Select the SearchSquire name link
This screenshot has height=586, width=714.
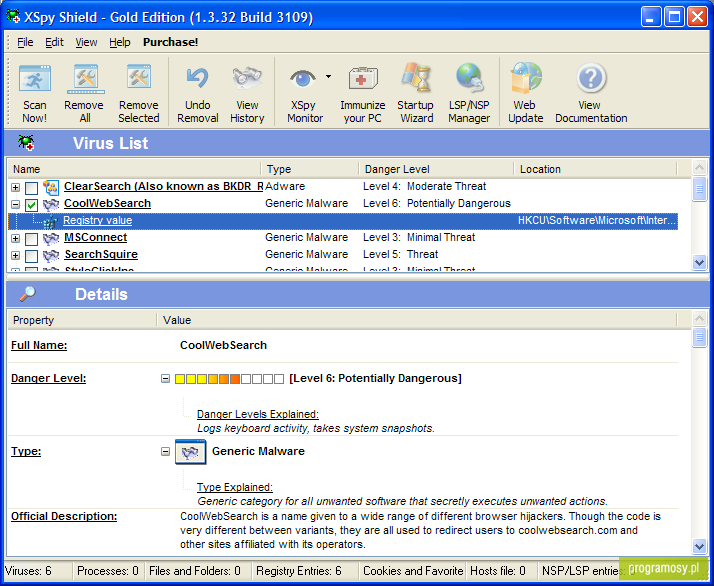pos(101,255)
